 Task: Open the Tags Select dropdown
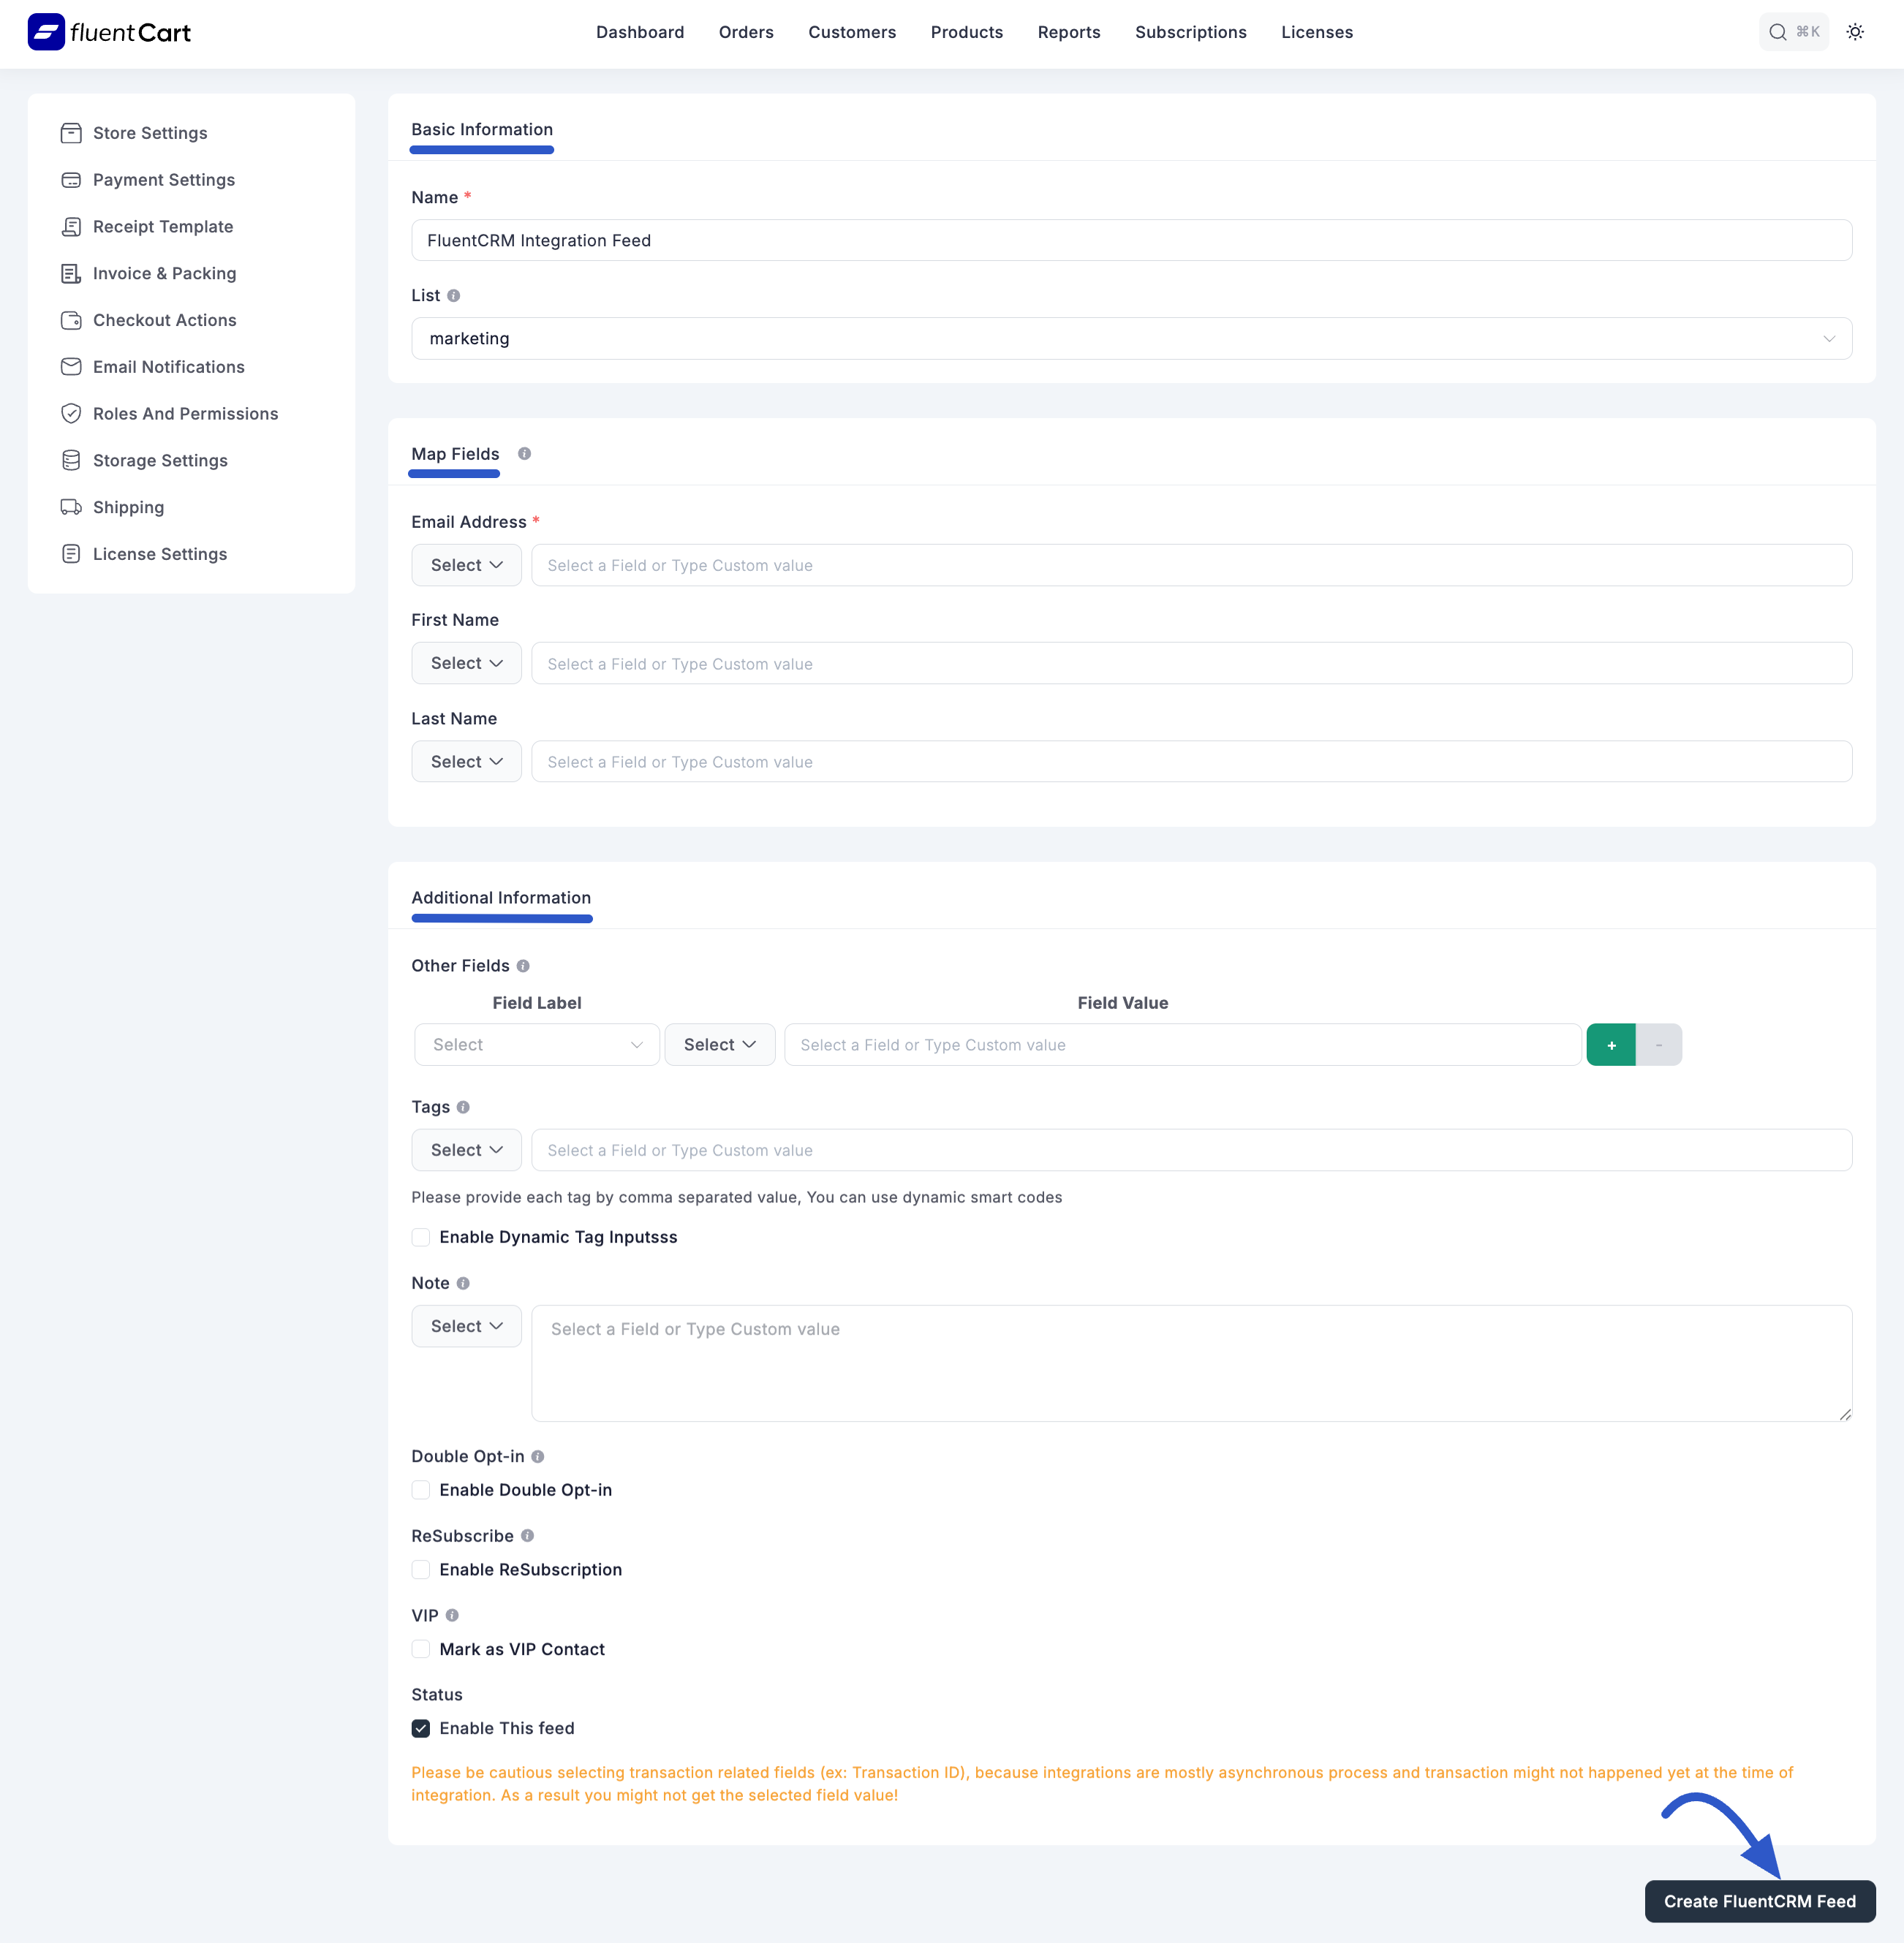pos(466,1151)
